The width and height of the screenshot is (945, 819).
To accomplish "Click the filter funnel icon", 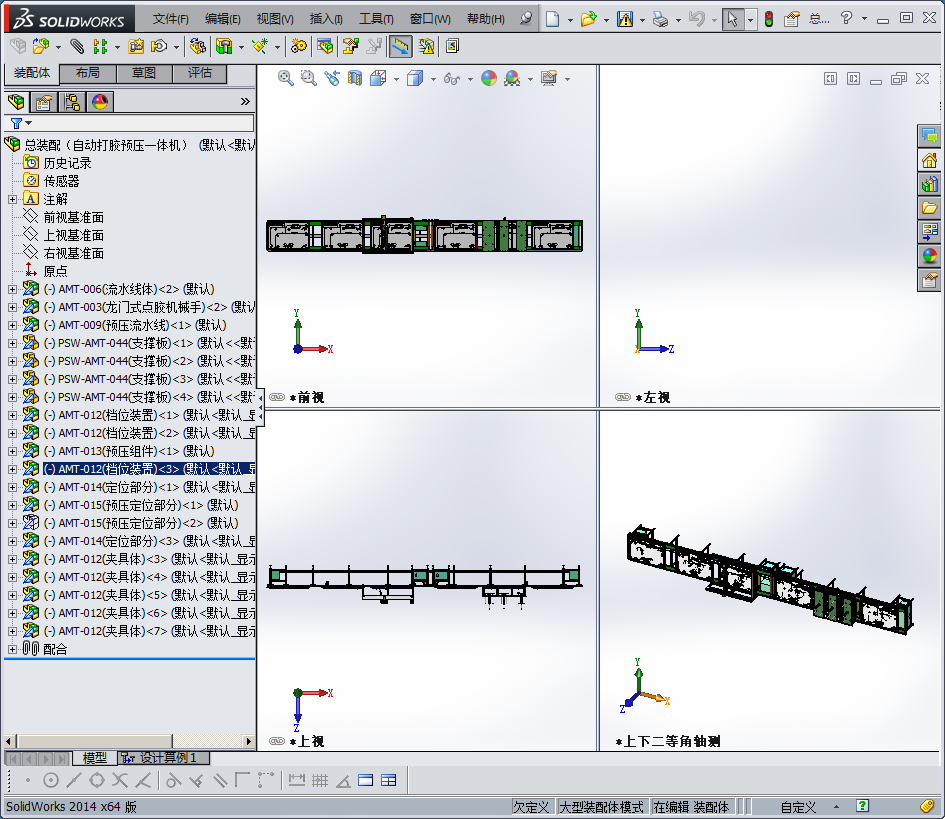I will [x=16, y=124].
